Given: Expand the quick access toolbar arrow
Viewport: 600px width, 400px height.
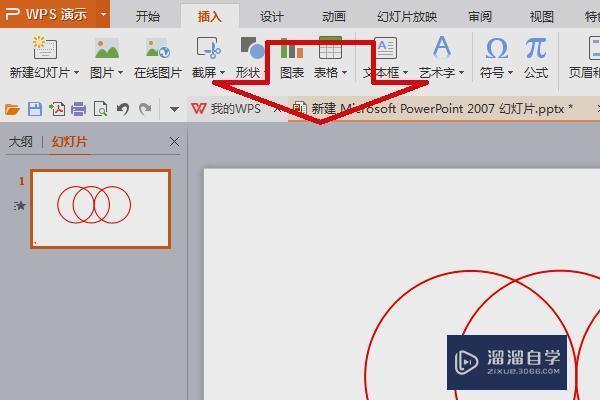Looking at the screenshot, I should [x=174, y=109].
